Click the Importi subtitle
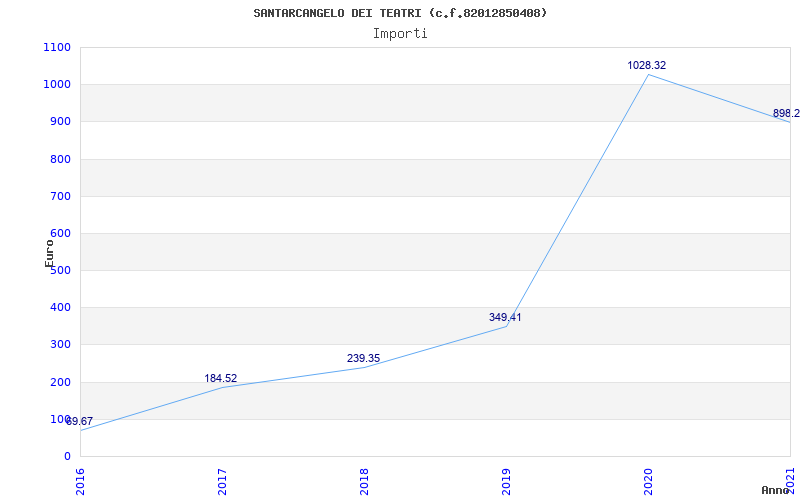Image resolution: width=800 pixels, height=500 pixels. tap(400, 34)
